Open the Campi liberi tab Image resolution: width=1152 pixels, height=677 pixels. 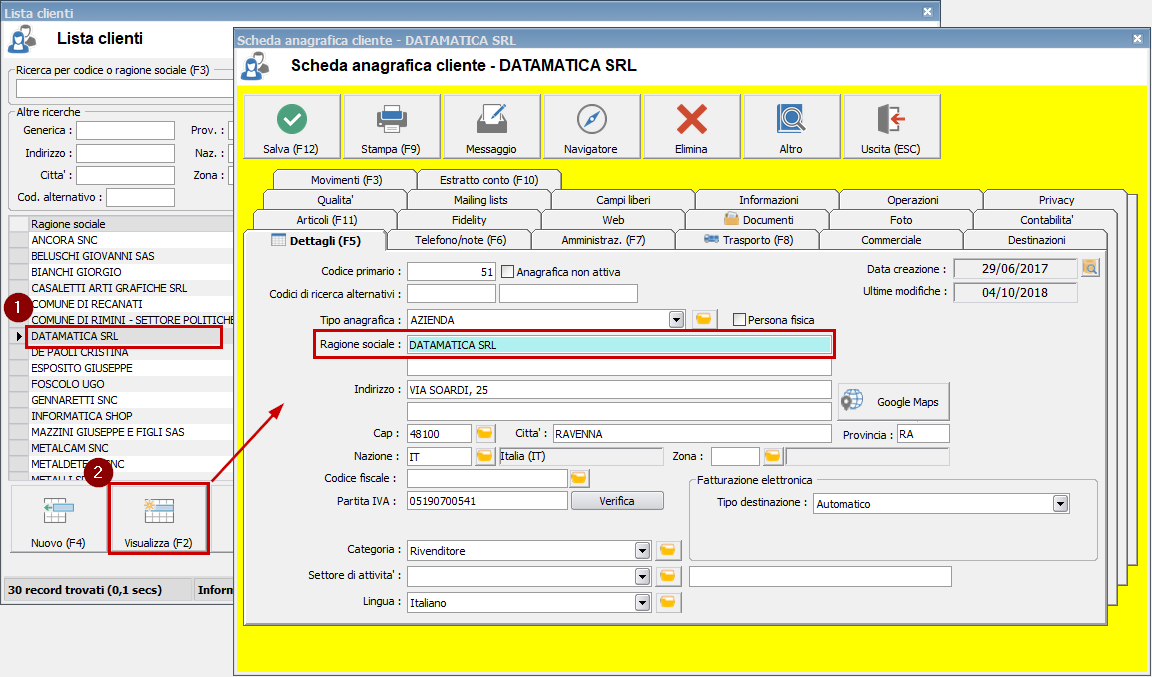[623, 200]
